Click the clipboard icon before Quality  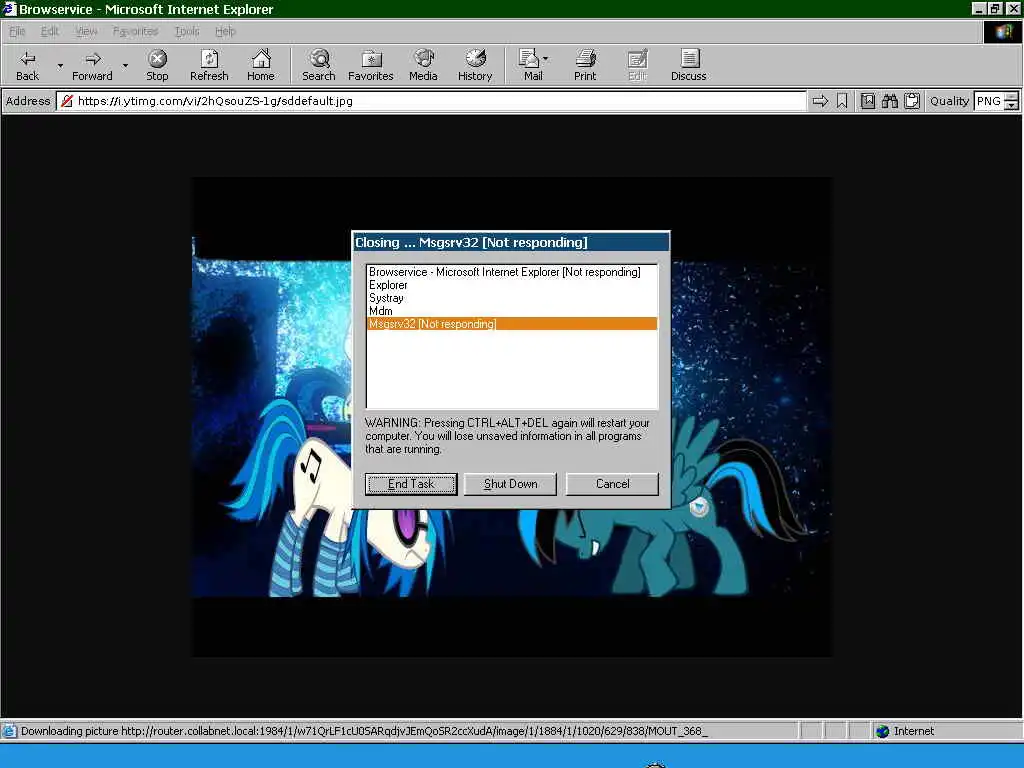[912, 101]
